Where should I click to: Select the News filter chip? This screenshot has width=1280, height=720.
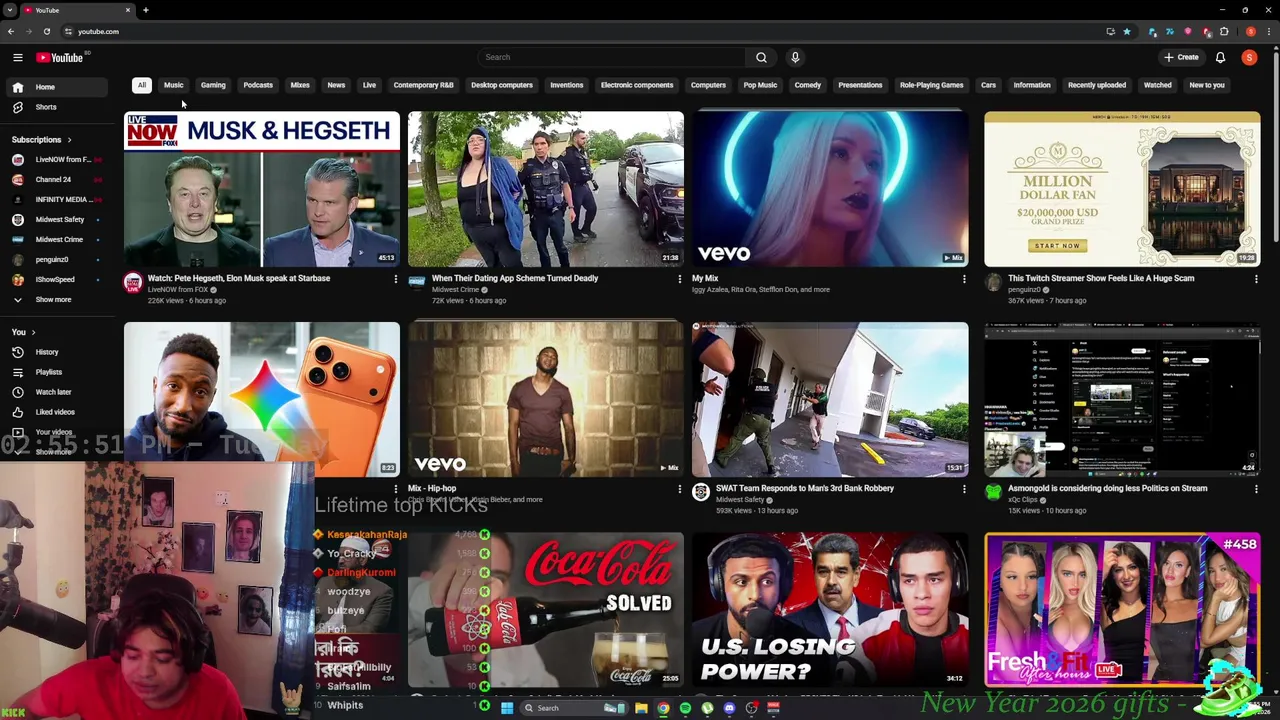tap(336, 85)
